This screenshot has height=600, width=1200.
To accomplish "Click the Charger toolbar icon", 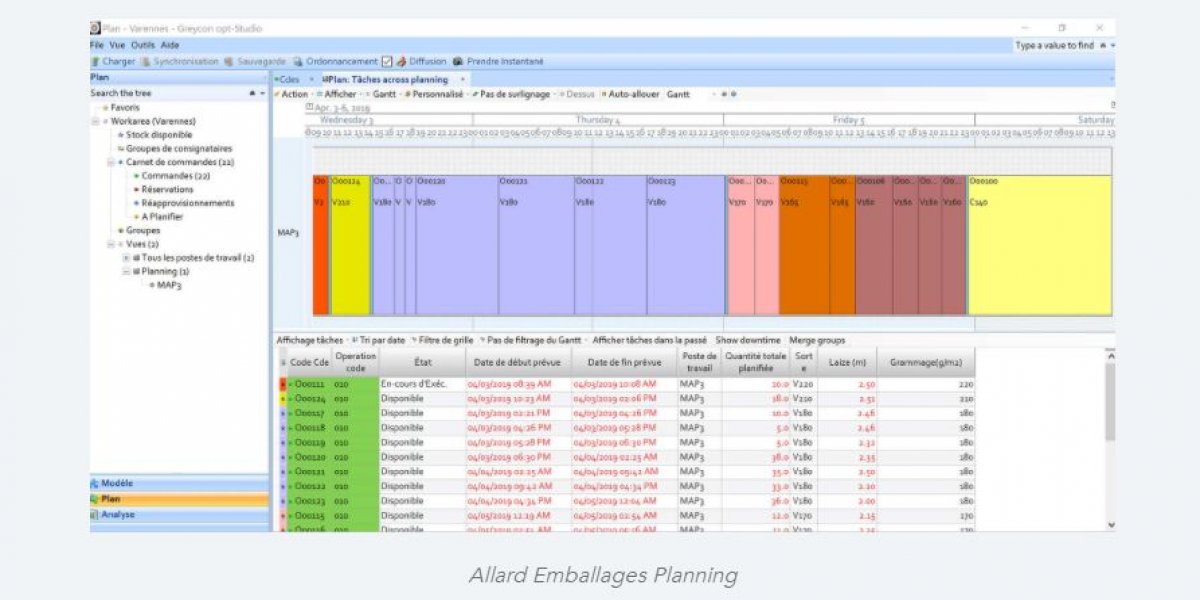I will 96,61.
